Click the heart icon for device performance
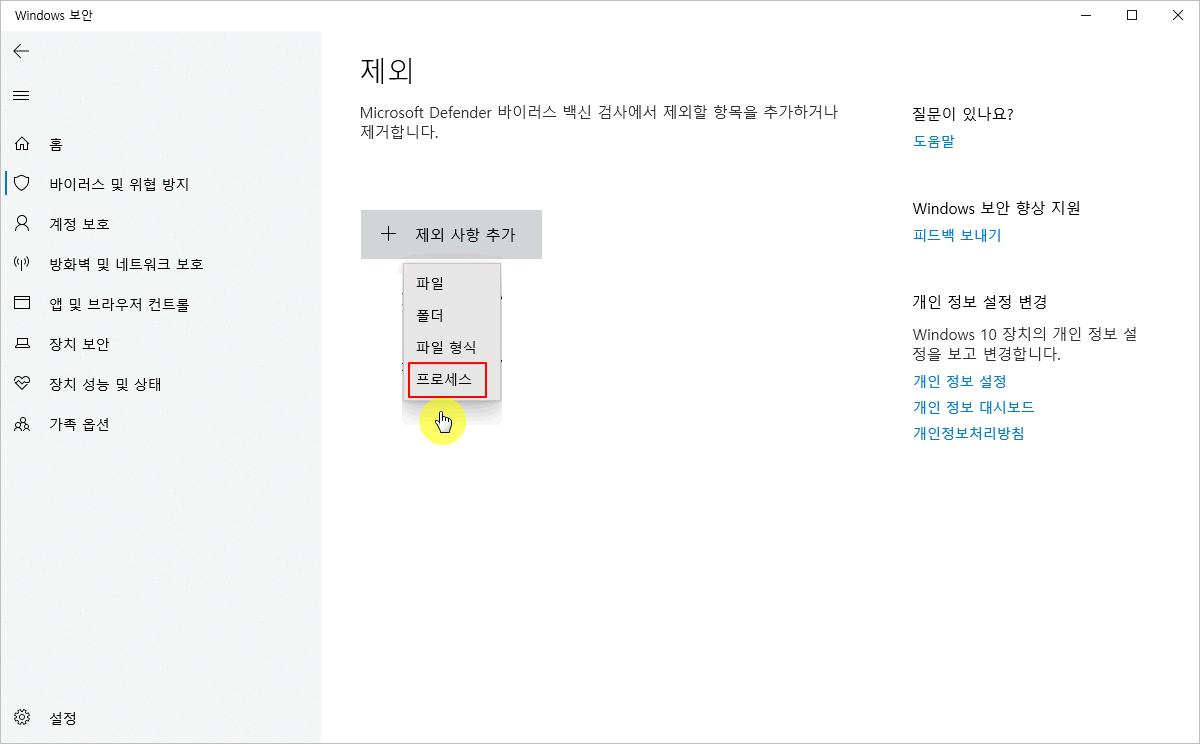This screenshot has height=744, width=1200. point(22,384)
